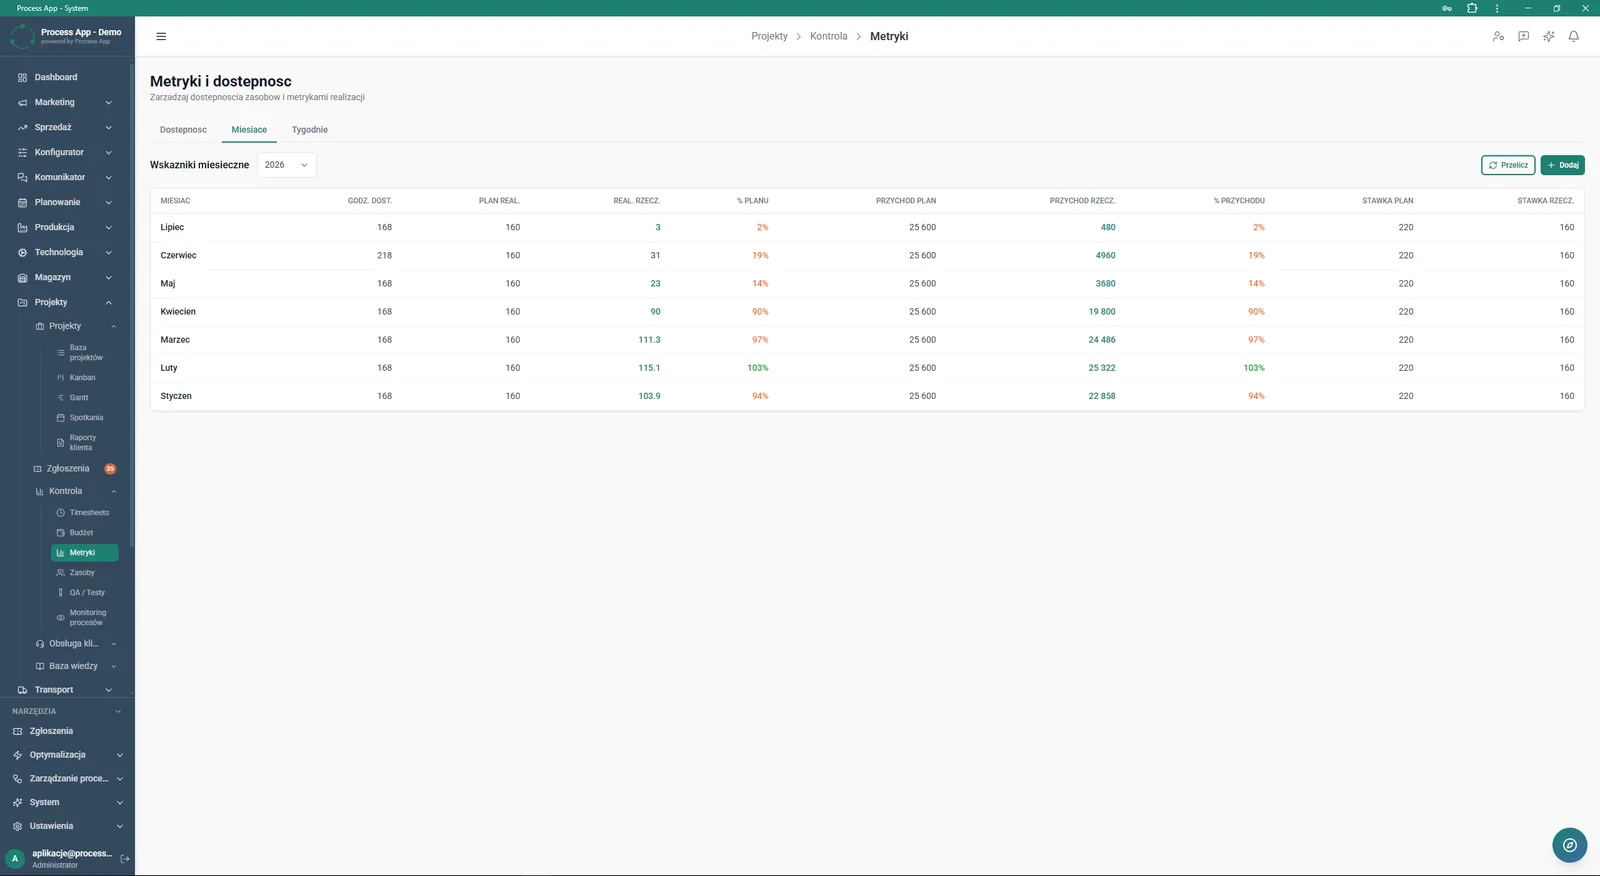Click the notification bell icon
The image size is (1600, 876).
coord(1573,36)
